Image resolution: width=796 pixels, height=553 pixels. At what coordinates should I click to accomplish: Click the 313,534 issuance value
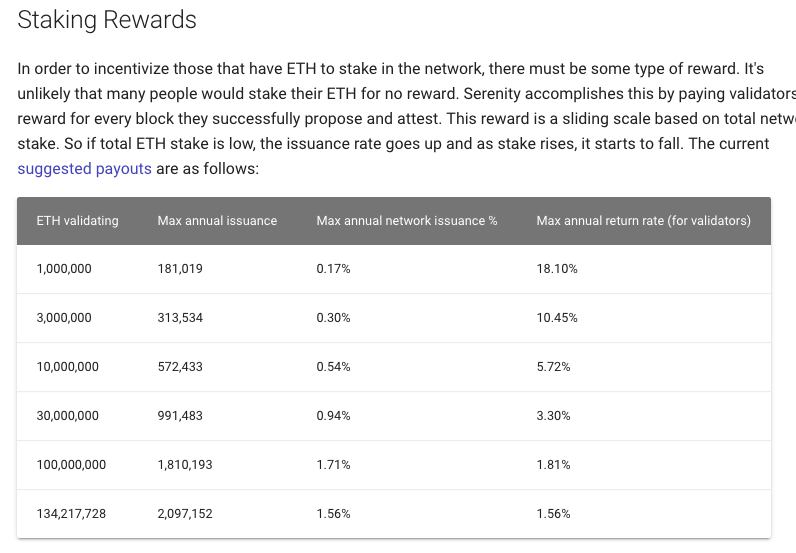pyautogui.click(x=180, y=318)
